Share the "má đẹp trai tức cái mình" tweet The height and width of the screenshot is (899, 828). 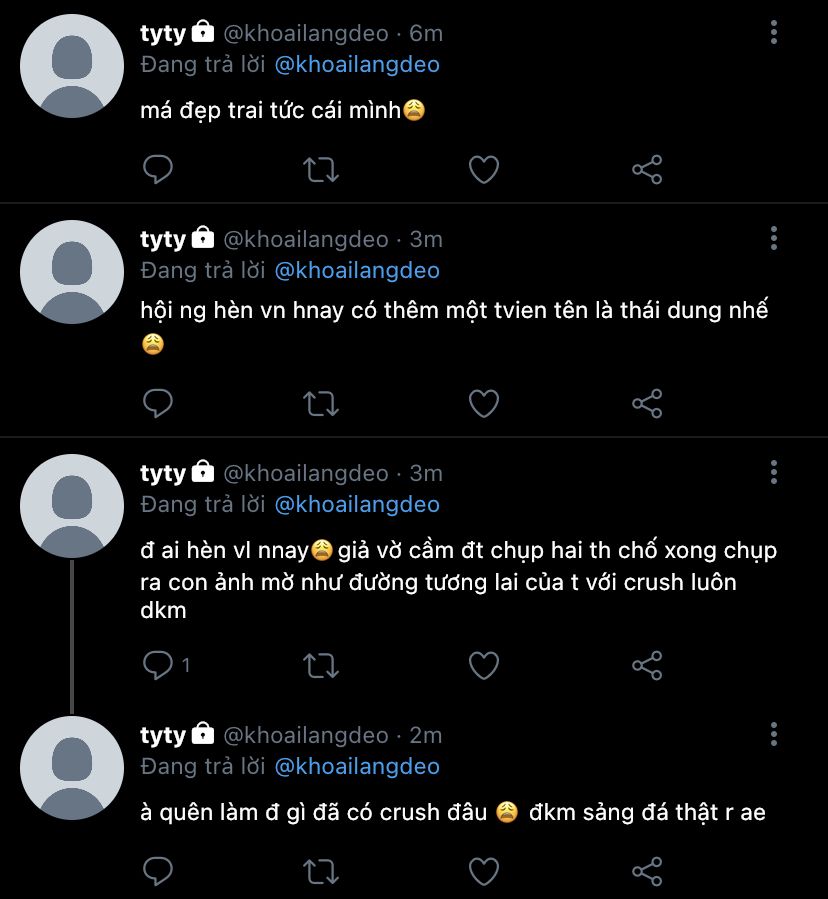pos(647,170)
